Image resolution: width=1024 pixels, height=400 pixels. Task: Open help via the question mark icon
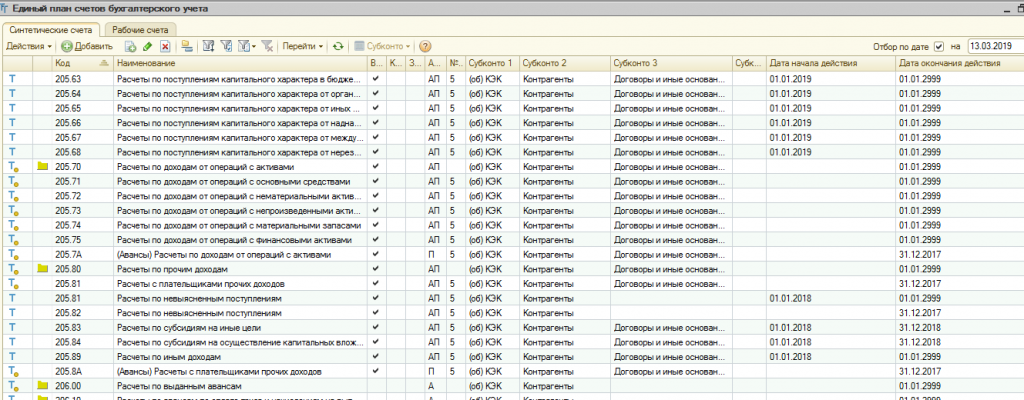[x=425, y=46]
